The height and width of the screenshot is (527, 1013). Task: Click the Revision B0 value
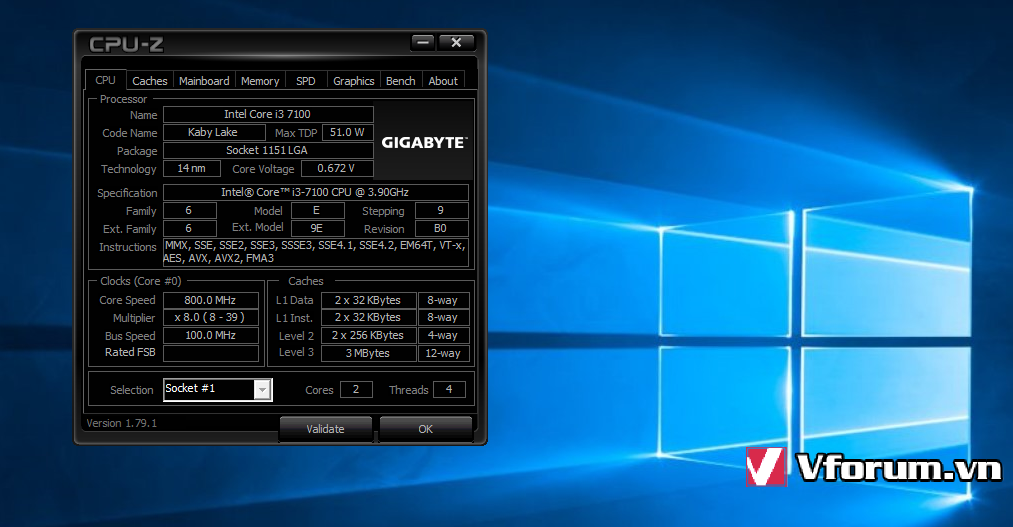[x=441, y=229]
